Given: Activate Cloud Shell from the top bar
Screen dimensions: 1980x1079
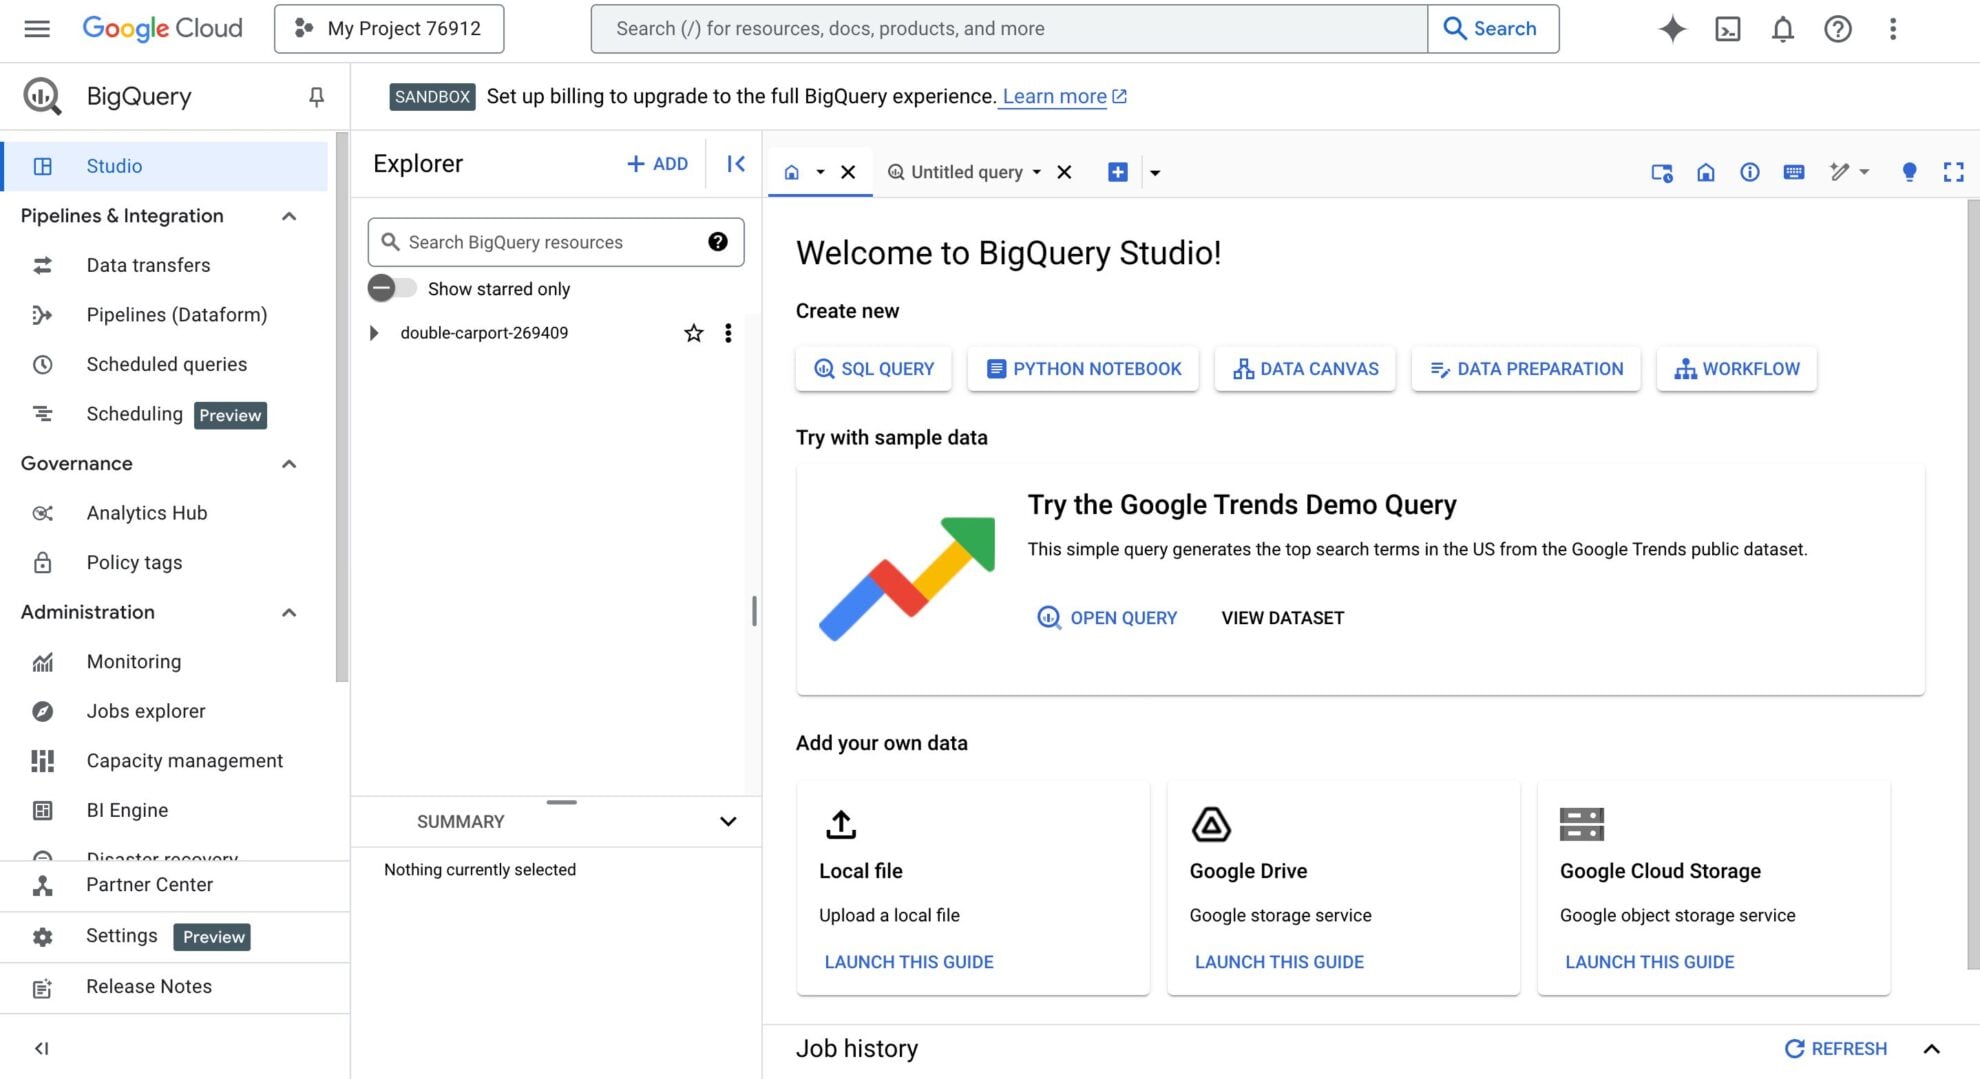Looking at the screenshot, I should (1727, 29).
